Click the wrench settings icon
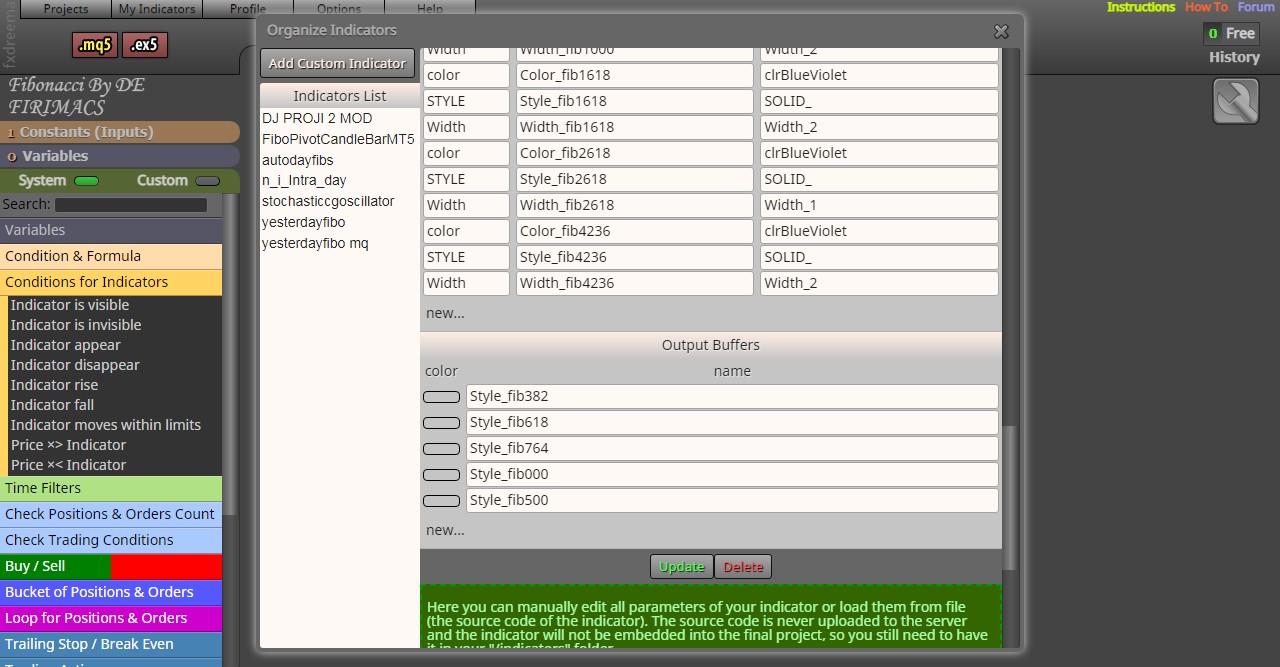Image resolution: width=1280 pixels, height=667 pixels. pyautogui.click(x=1235, y=101)
